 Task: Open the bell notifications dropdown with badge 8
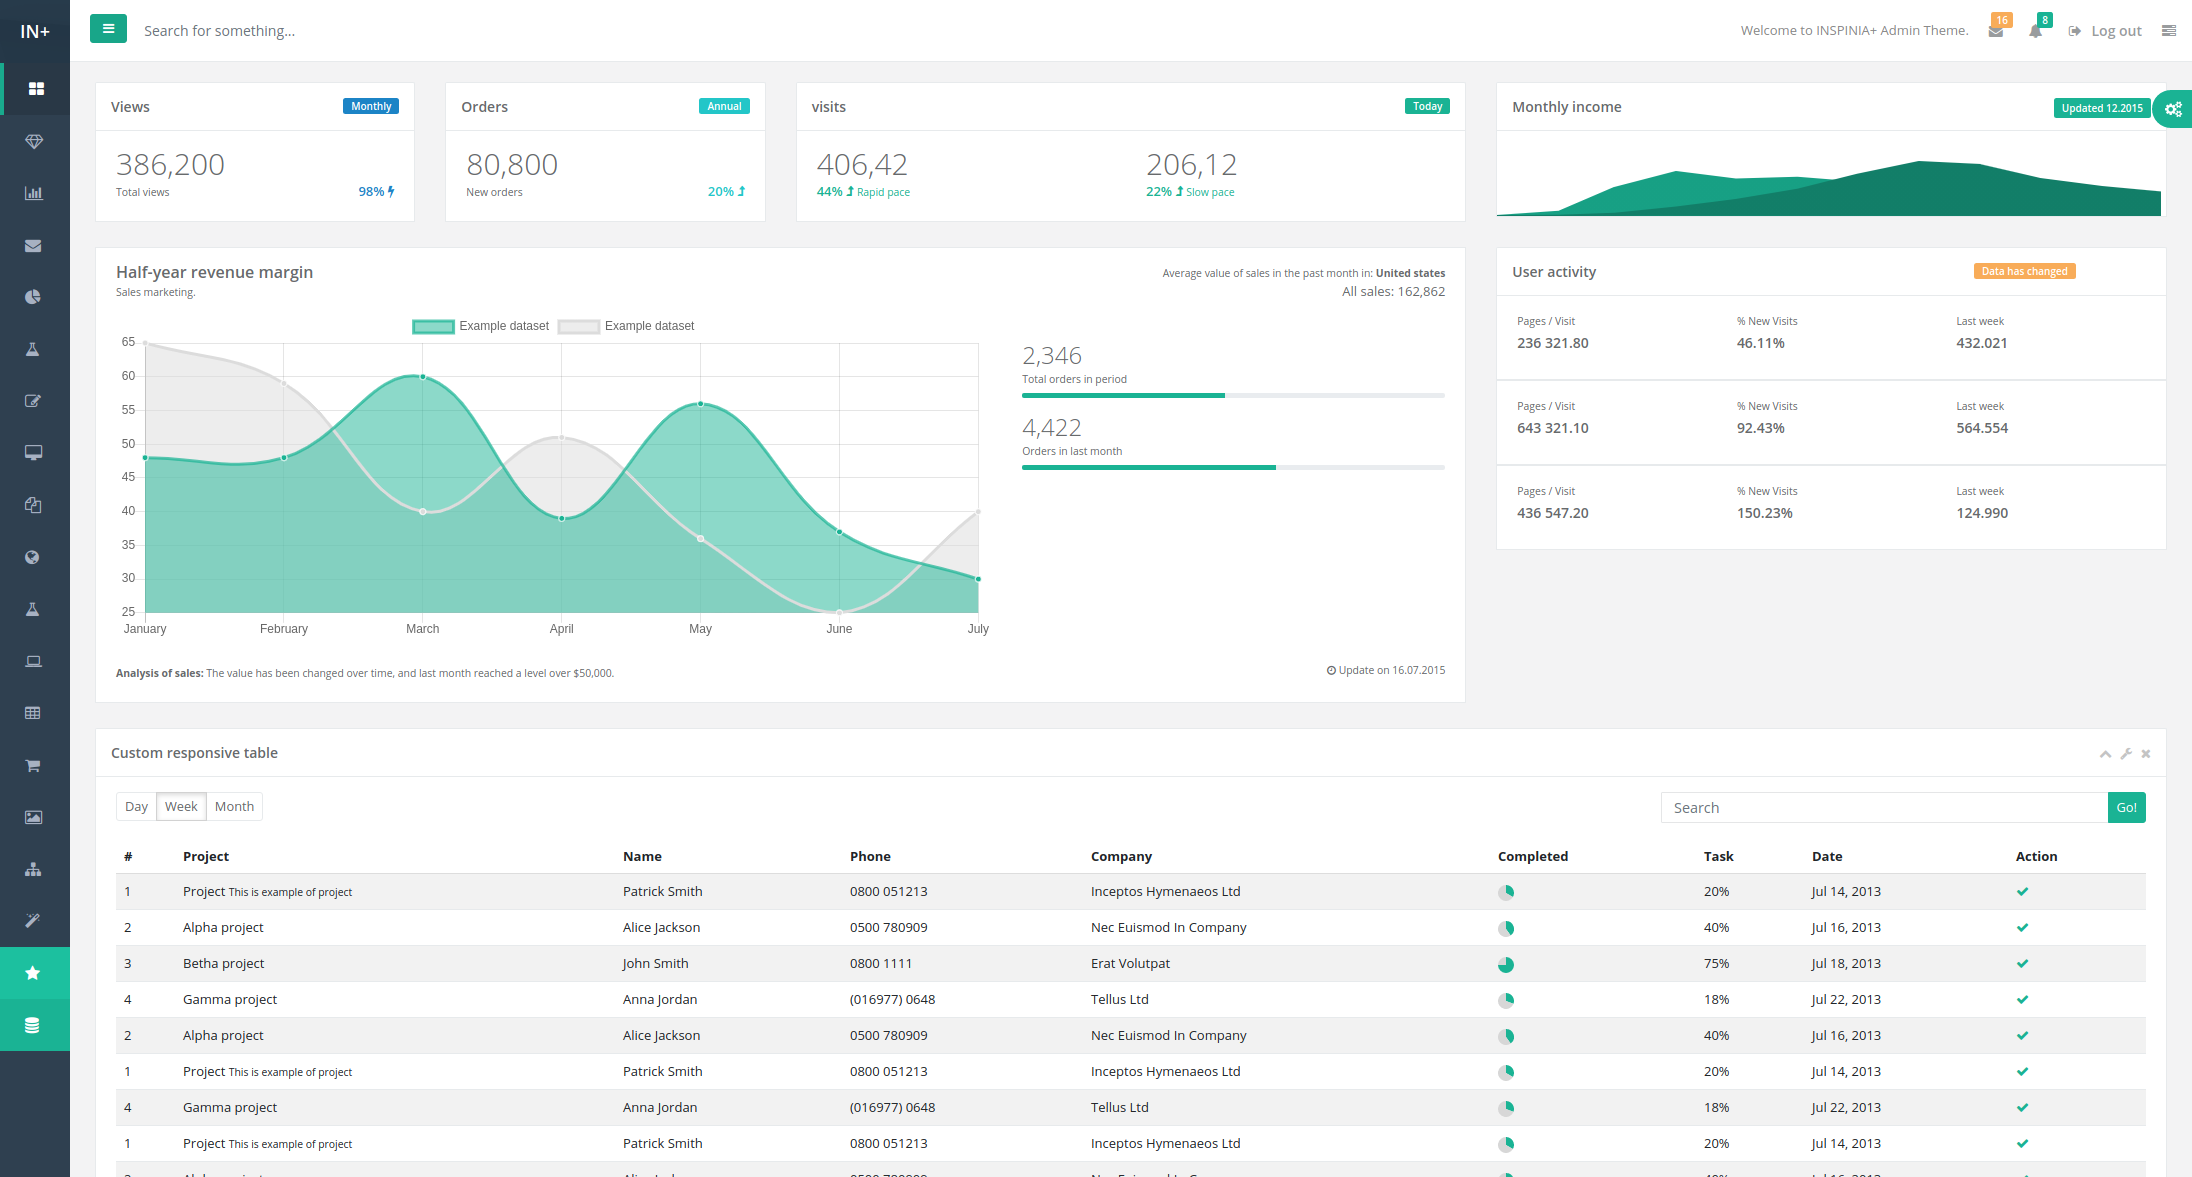(x=2036, y=29)
